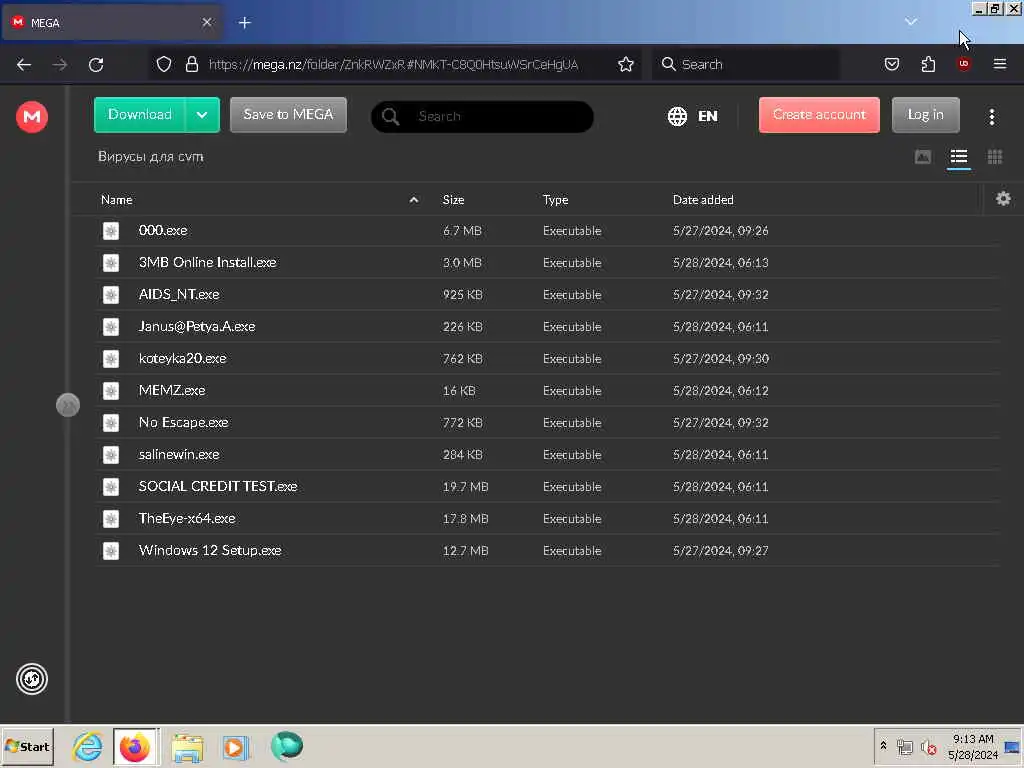The image size is (1024, 768).
Task: Sort by the Name column header
Action: click(117, 200)
